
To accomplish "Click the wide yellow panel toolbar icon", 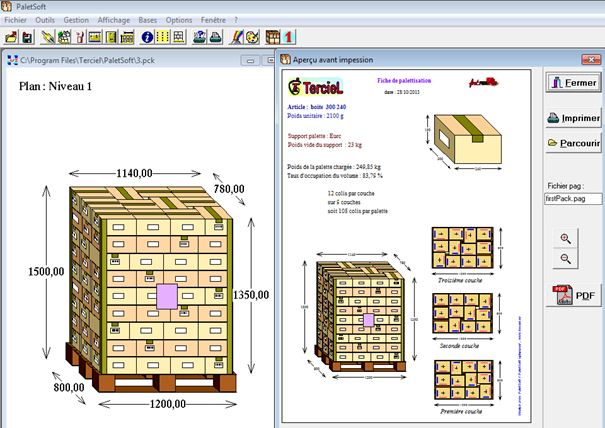I will click(x=95, y=37).
